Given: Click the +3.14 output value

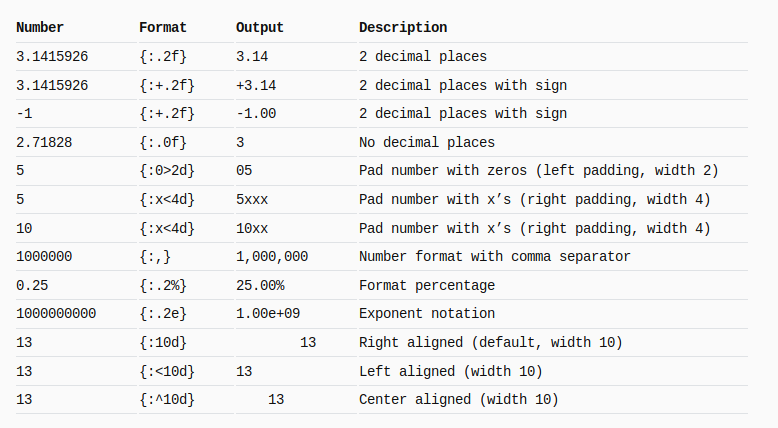Looking at the screenshot, I should tap(256, 85).
